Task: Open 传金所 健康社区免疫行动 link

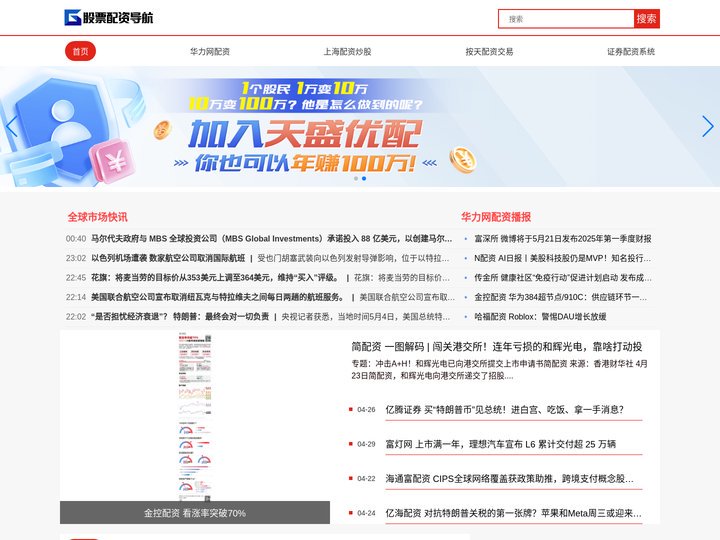Action: tap(562, 278)
